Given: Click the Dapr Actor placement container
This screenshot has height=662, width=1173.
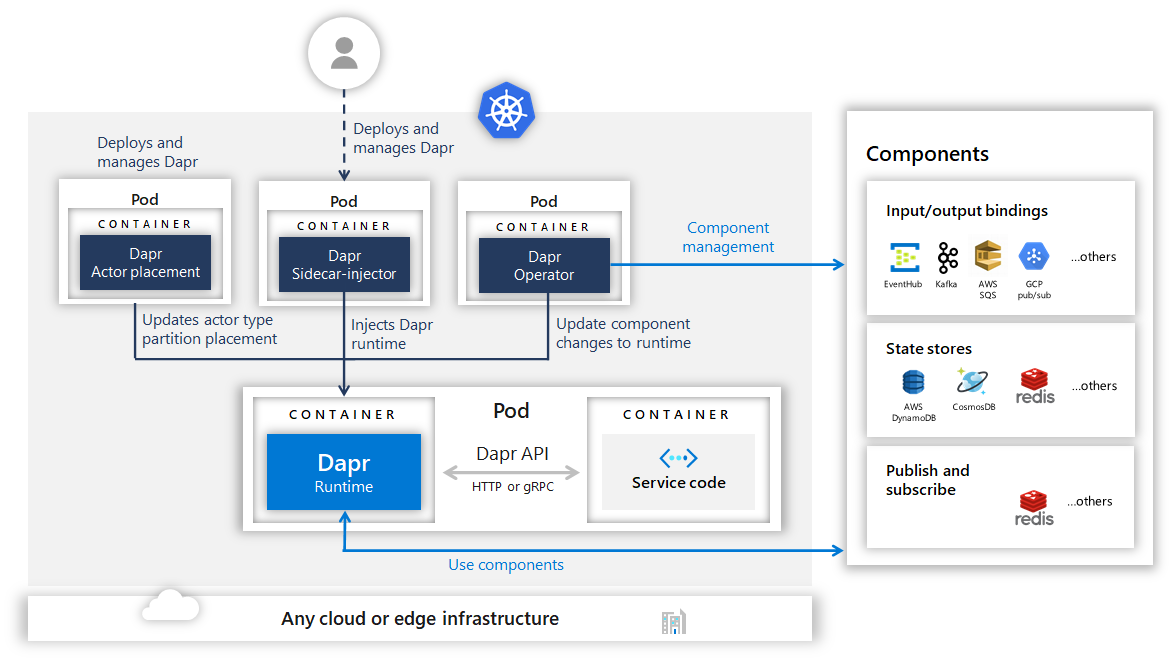Looking at the screenshot, I should coord(144,260).
